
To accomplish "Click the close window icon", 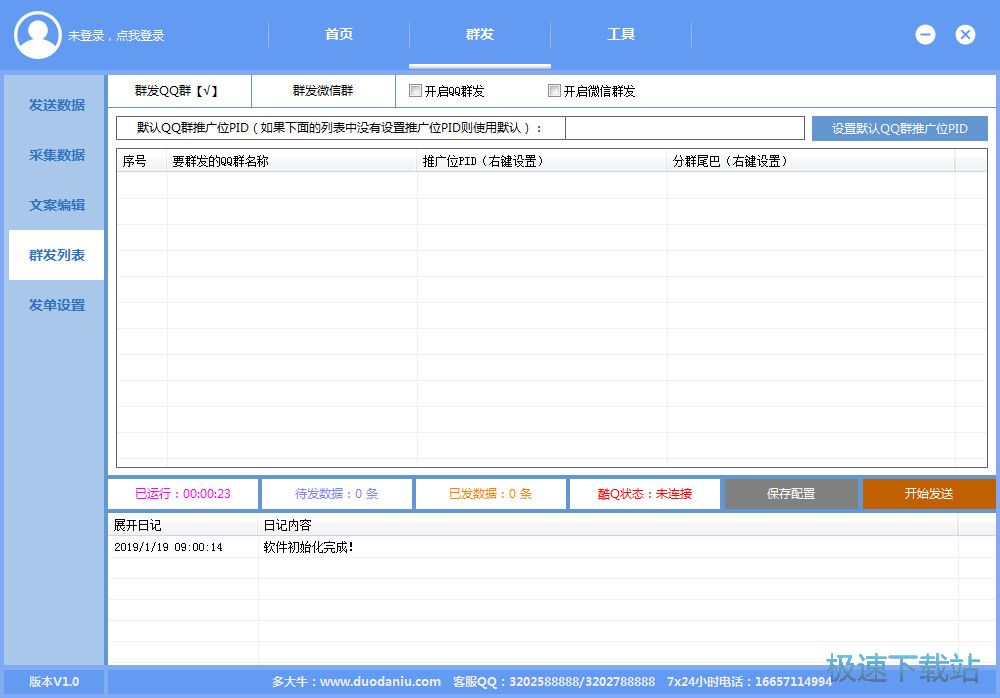I will tap(965, 35).
